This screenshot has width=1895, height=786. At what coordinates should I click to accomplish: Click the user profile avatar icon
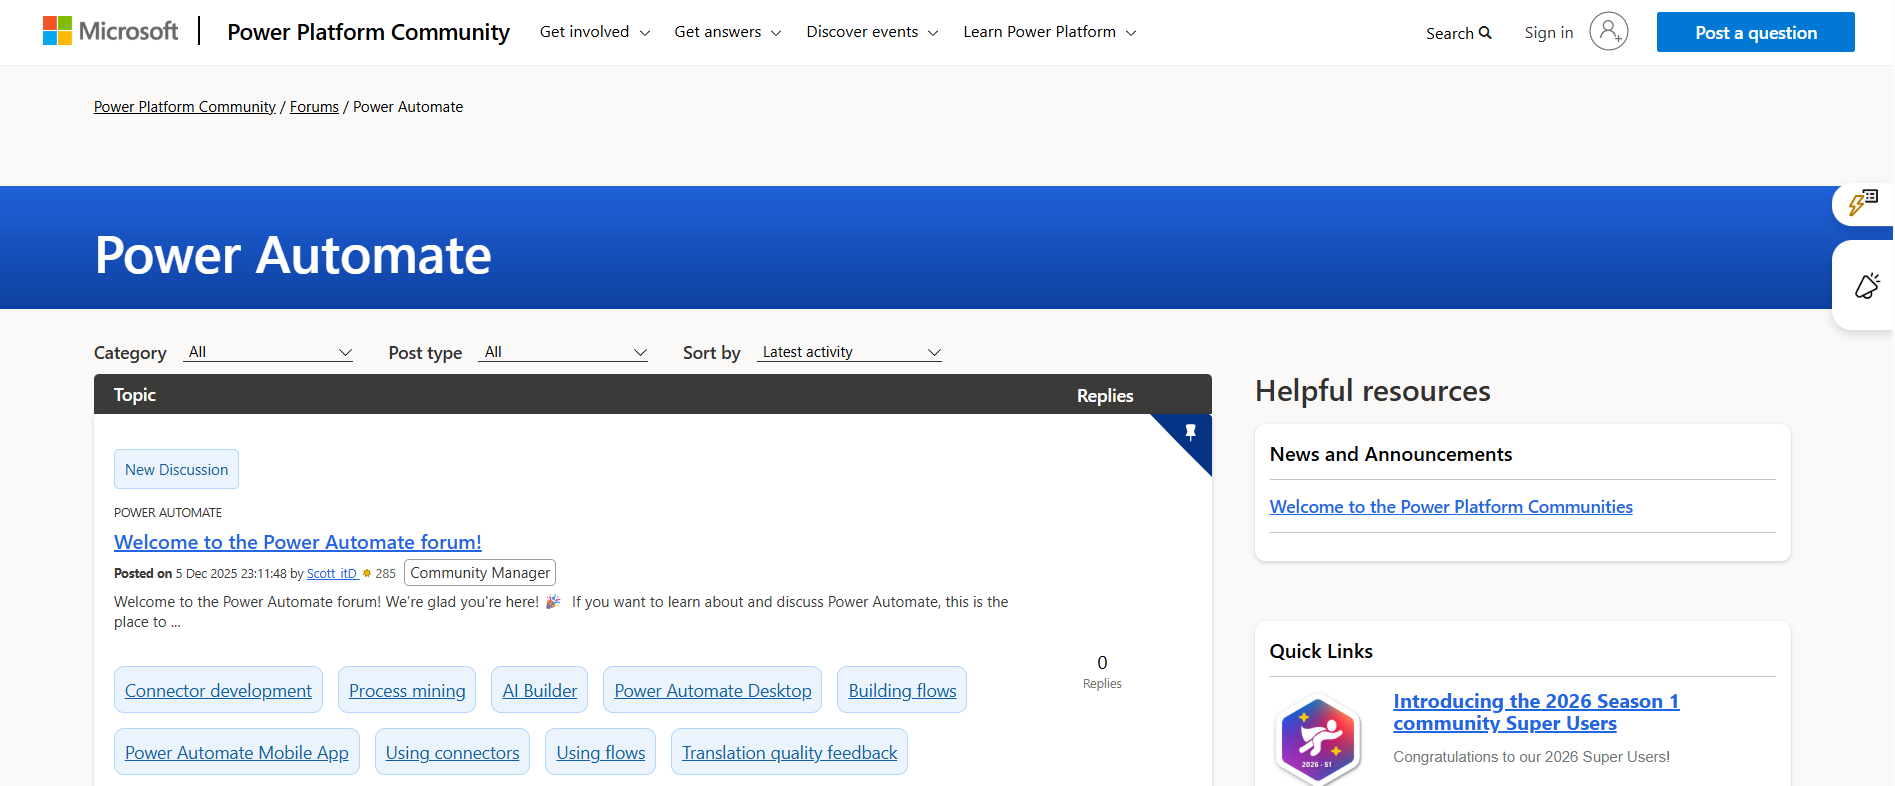(1608, 31)
